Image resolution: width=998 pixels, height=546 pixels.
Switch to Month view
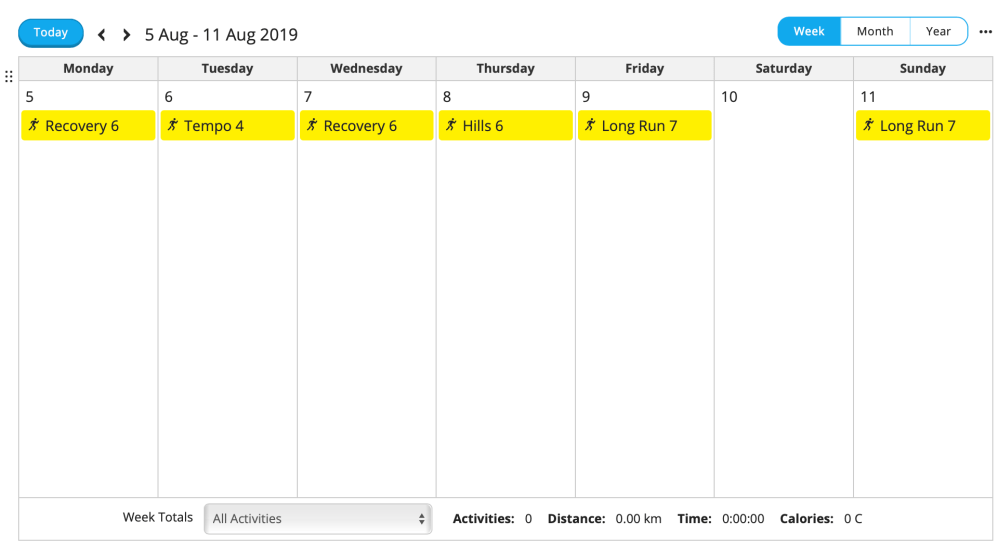(x=874, y=31)
